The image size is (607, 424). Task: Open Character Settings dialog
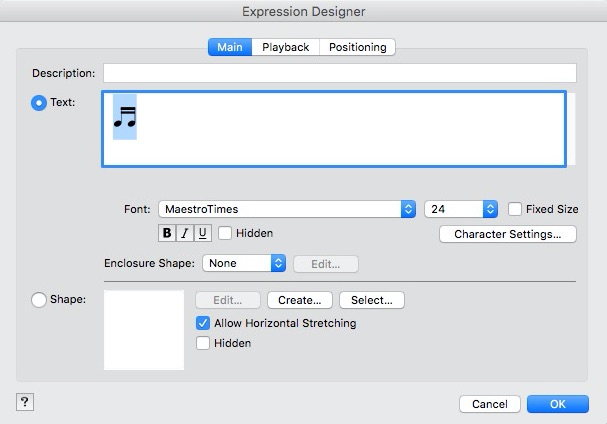[508, 234]
